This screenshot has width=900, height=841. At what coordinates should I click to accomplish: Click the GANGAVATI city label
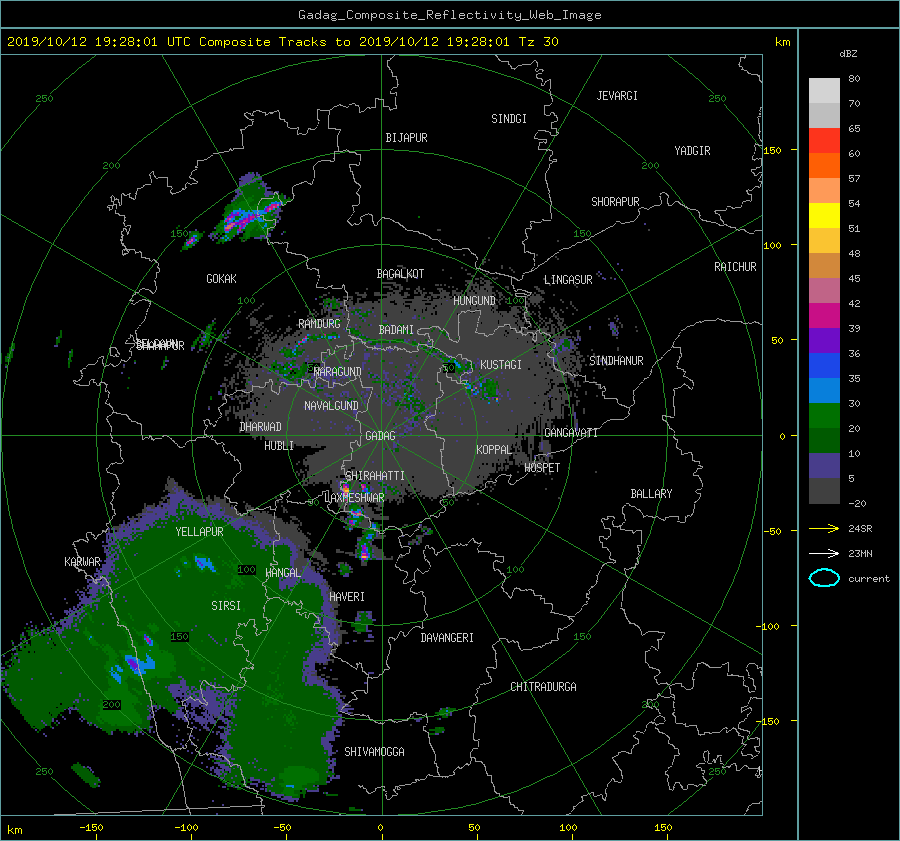coord(571,433)
